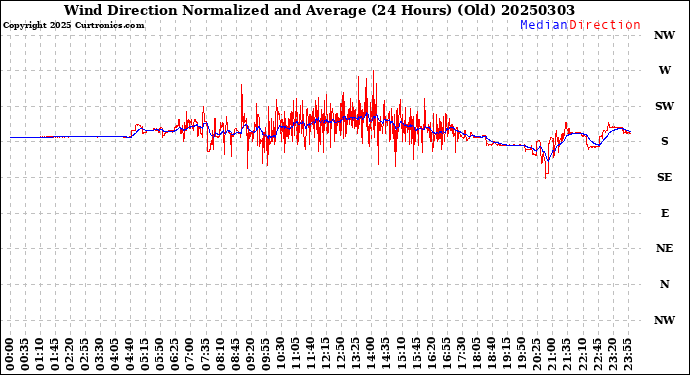Select the '08:10' time axis label
The image size is (690, 375).
[220, 354]
